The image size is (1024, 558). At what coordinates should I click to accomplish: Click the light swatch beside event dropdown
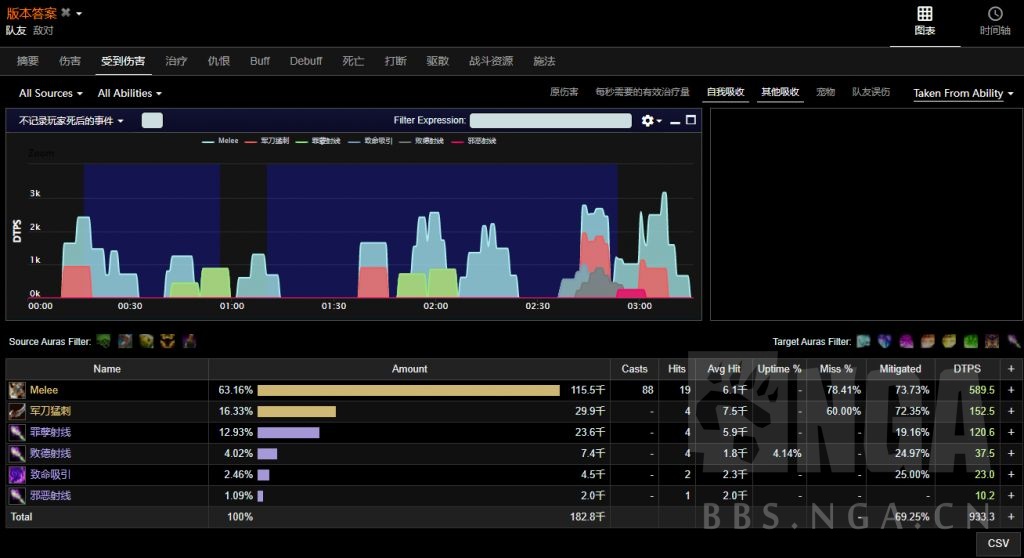(x=152, y=120)
